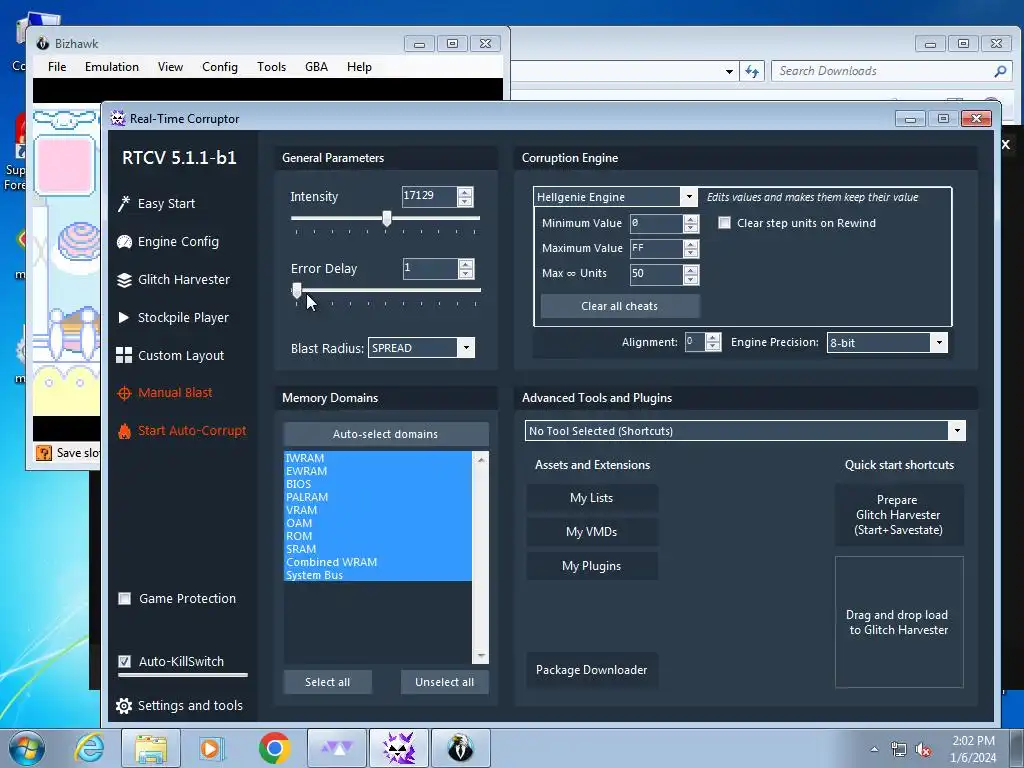Screen dimensions: 1024x768
Task: Open the Help menu in Bizhawk
Action: (359, 67)
